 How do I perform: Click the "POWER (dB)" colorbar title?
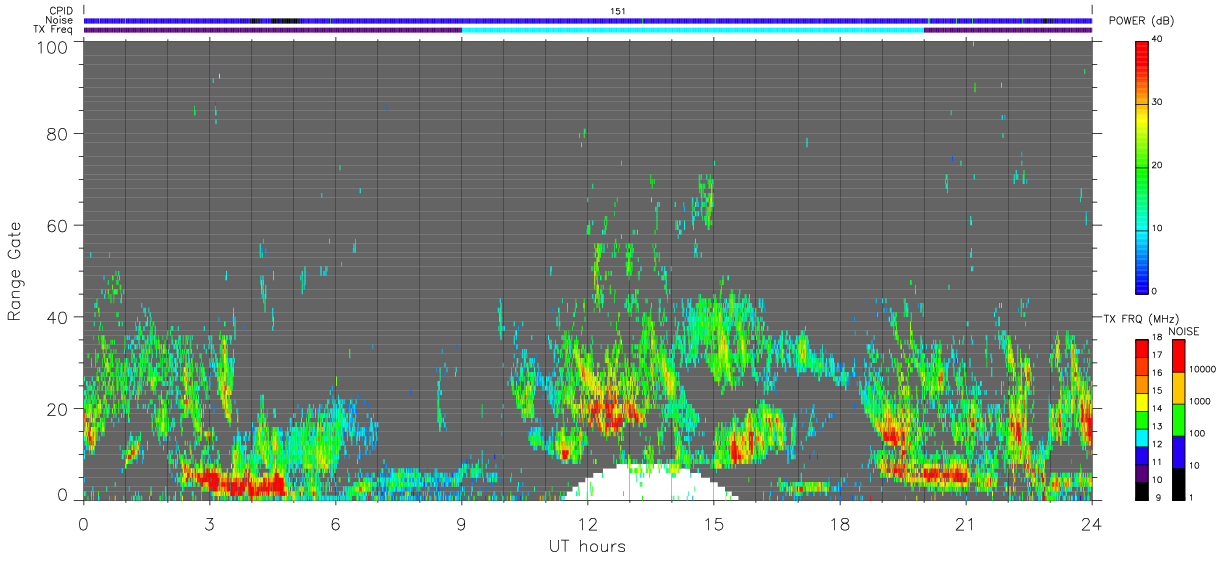[1141, 21]
